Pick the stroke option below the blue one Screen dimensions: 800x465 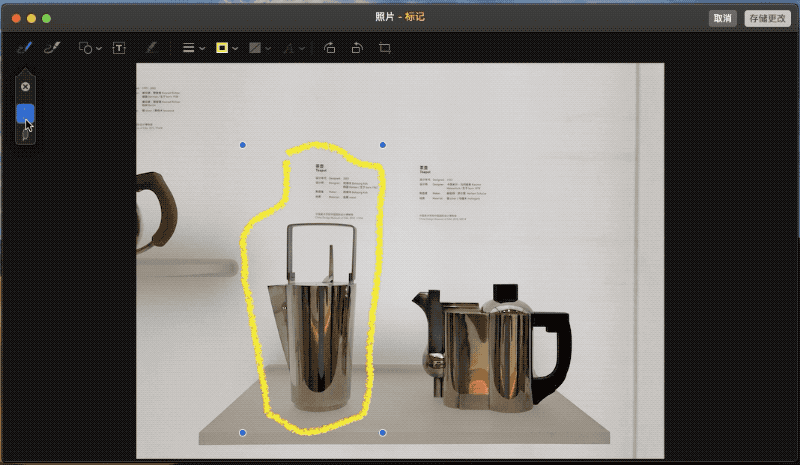coord(26,133)
